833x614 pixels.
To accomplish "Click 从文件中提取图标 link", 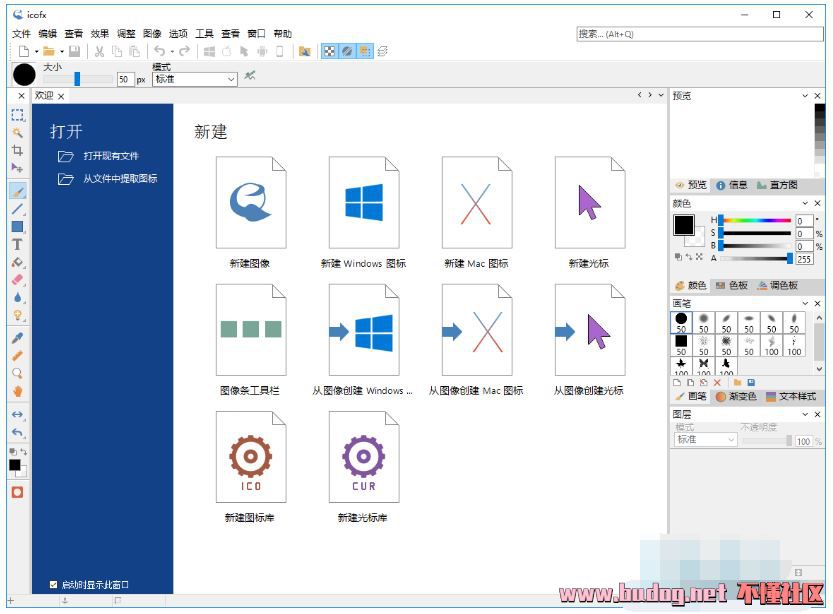I will 108,178.
